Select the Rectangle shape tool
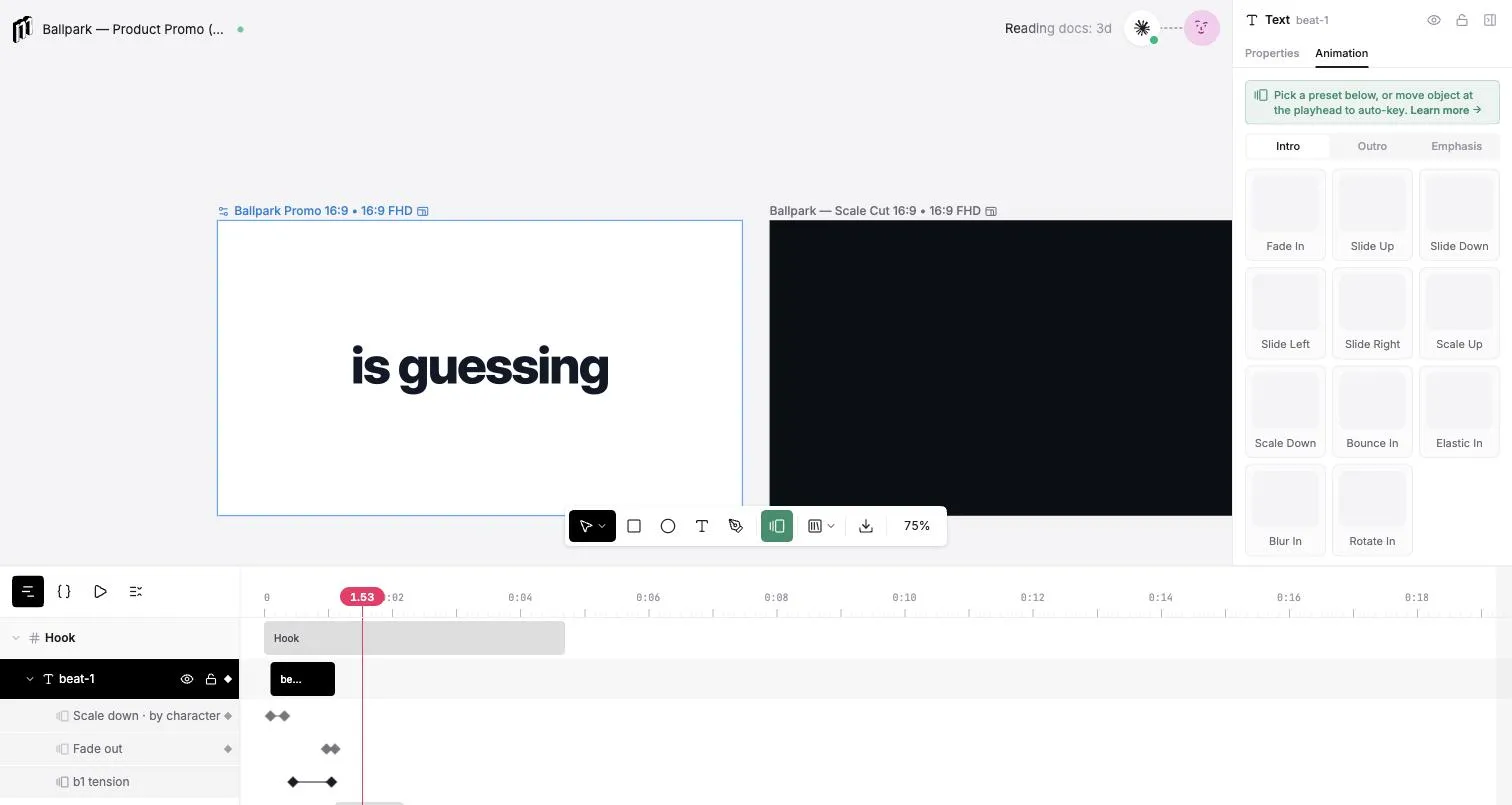This screenshot has height=805, width=1512. coord(634,526)
